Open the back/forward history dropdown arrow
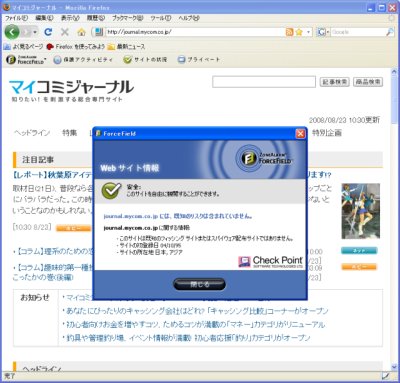 (35, 32)
